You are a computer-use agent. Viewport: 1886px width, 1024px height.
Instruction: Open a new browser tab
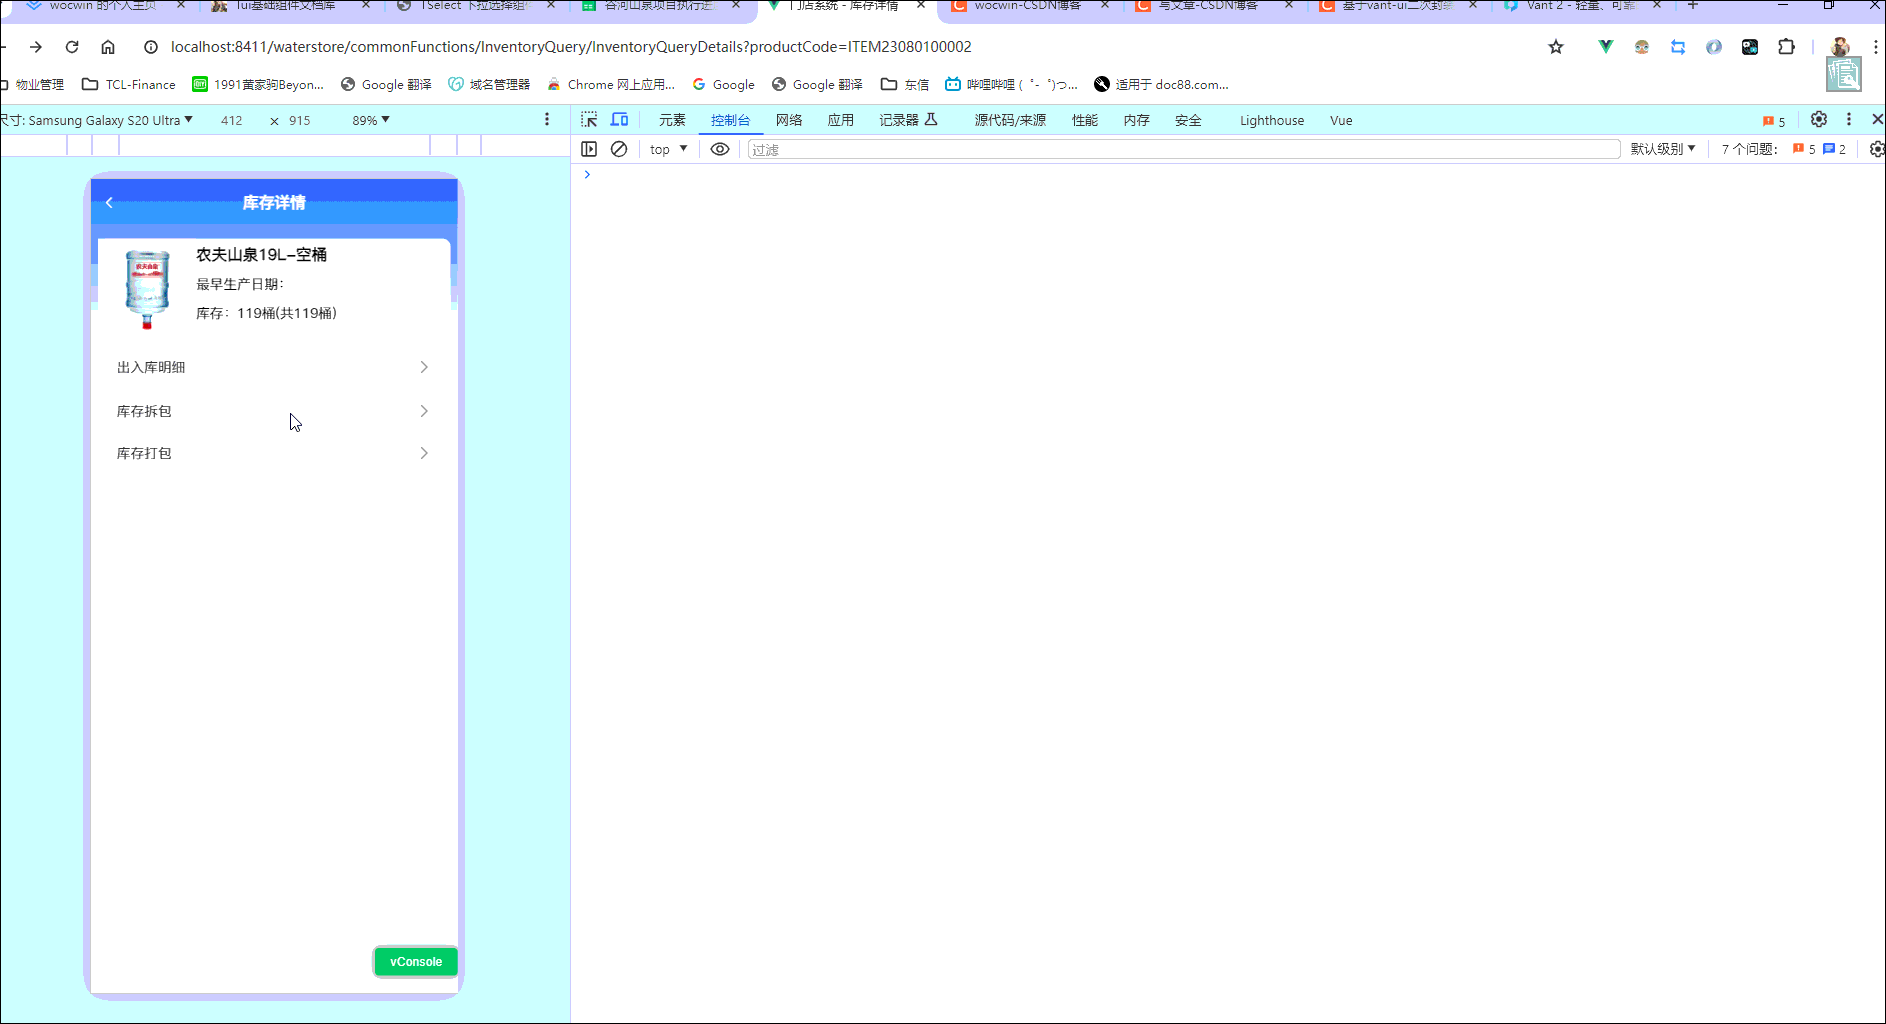click(x=1693, y=6)
